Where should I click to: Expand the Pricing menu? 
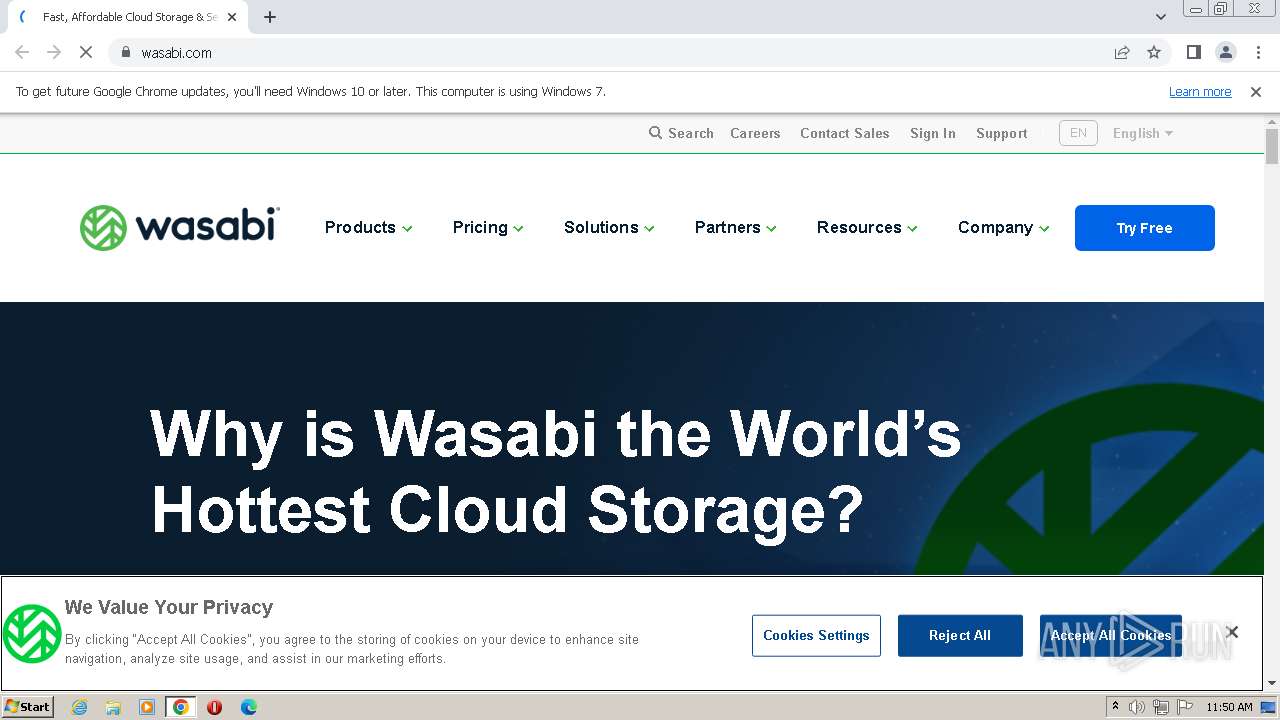[488, 227]
